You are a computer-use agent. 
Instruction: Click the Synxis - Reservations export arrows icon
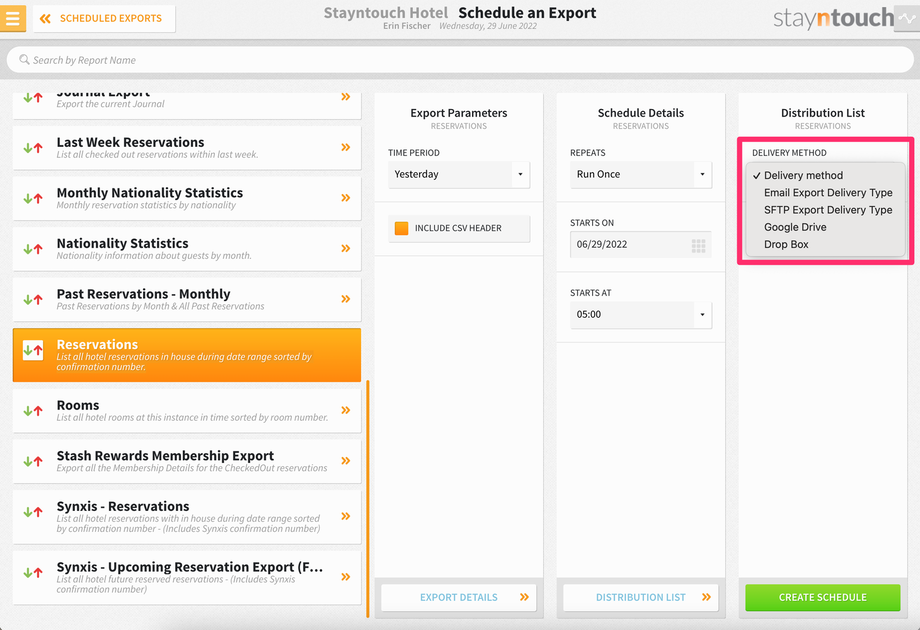(x=33, y=512)
